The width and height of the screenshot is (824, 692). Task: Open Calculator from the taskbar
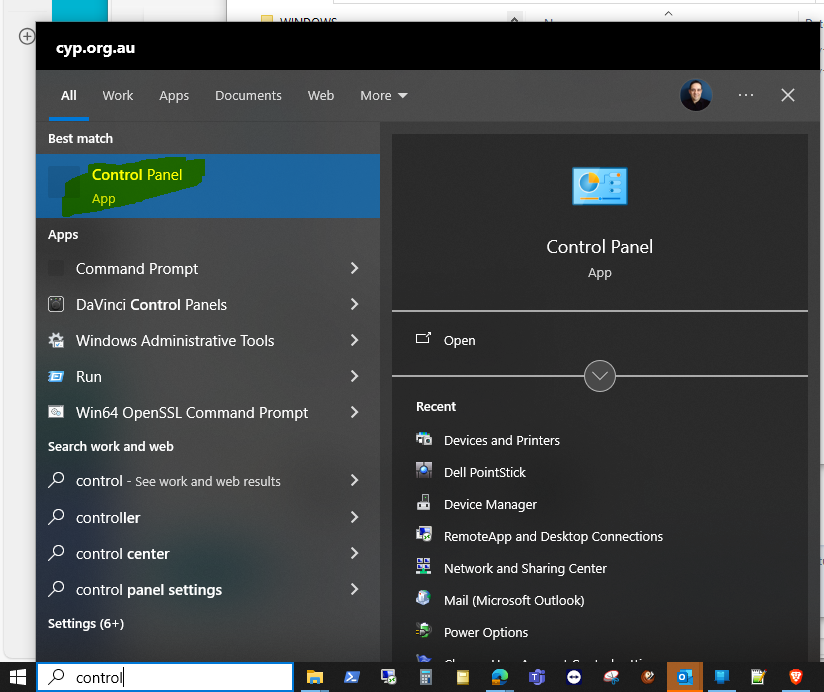pos(426,677)
